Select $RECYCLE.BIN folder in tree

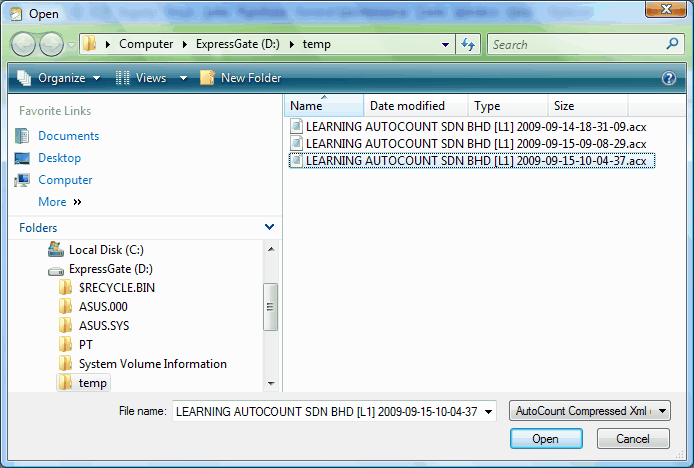click(117, 288)
